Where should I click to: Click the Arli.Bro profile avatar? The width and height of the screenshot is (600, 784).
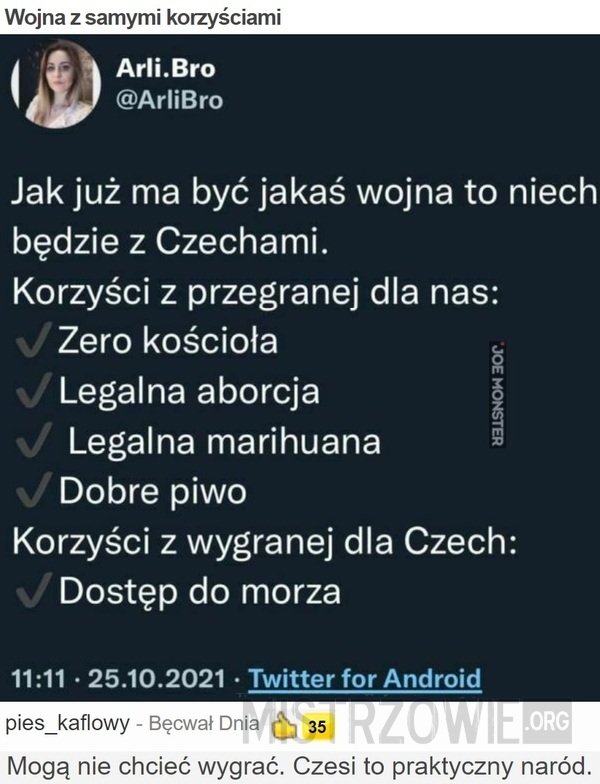tap(58, 84)
